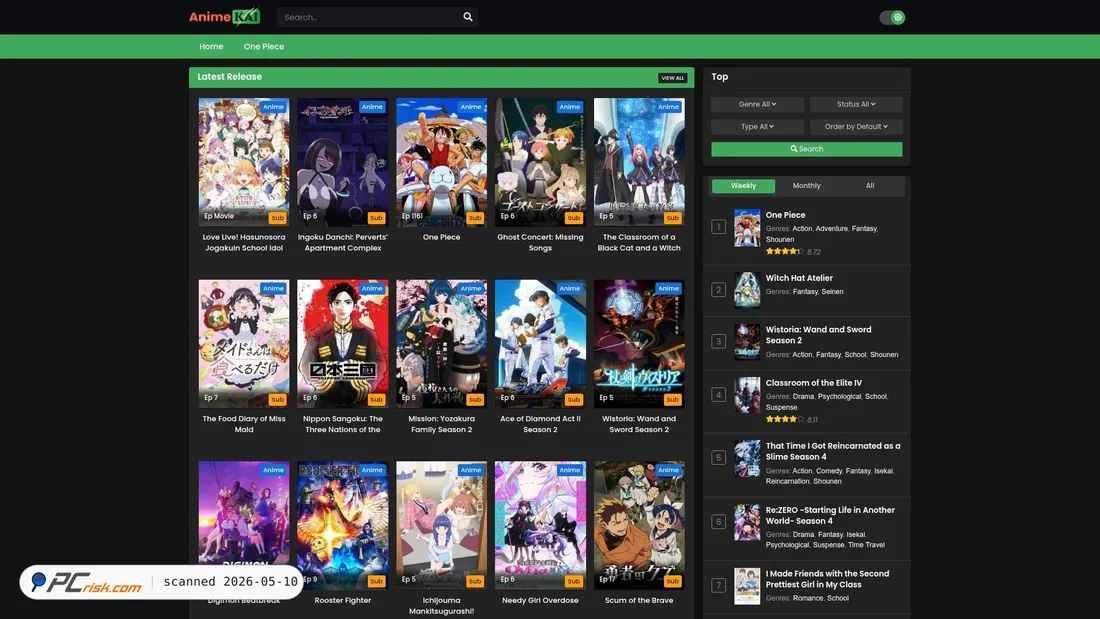Expand the Order by Default dropdown
Screen dimensions: 1100x619
pos(856,127)
